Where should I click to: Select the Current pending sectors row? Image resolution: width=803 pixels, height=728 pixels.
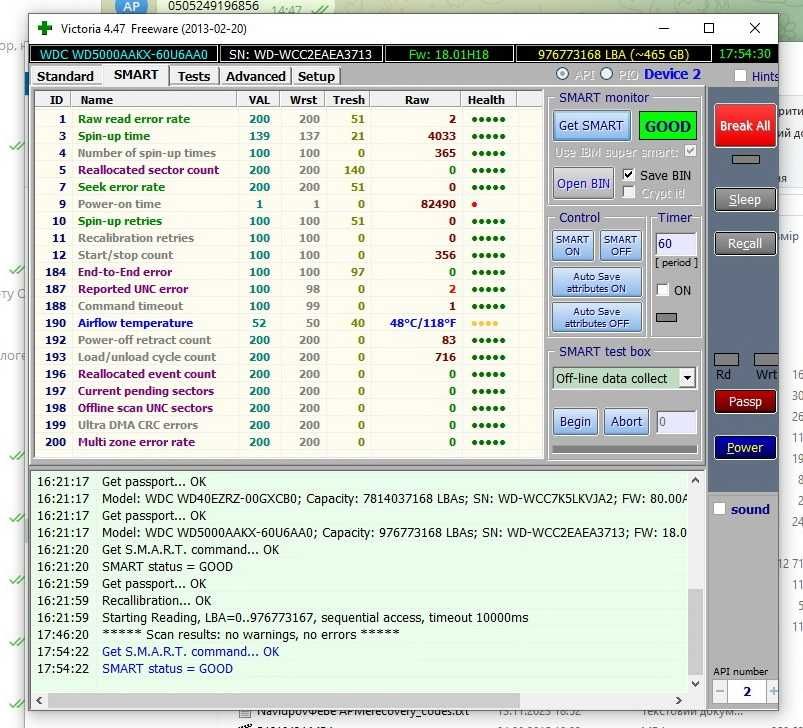tap(288, 391)
